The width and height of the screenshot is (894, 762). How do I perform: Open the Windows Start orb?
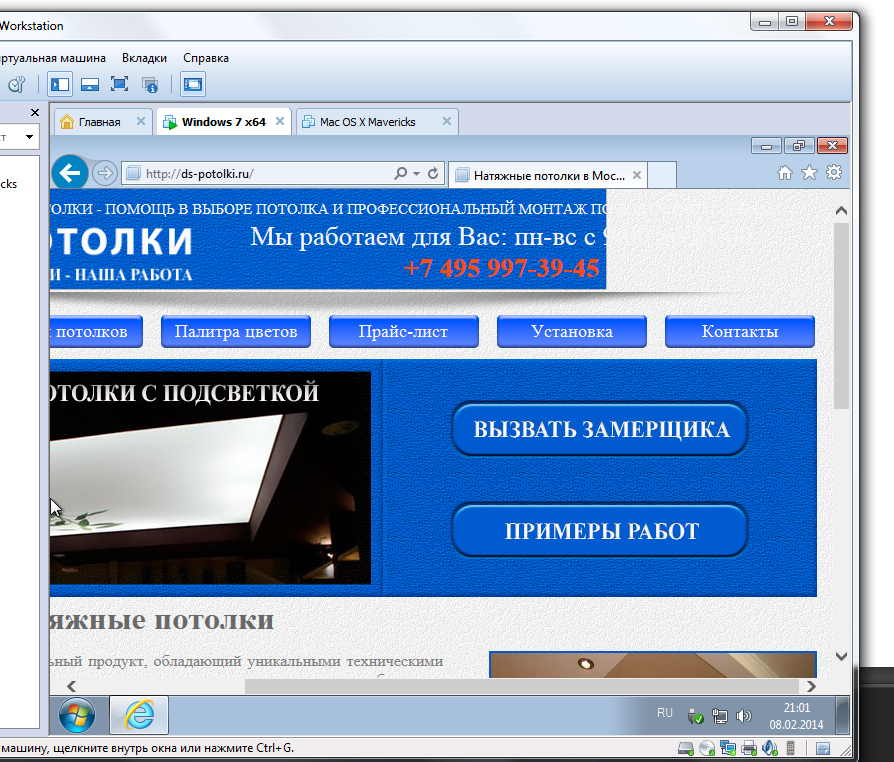click(77, 715)
